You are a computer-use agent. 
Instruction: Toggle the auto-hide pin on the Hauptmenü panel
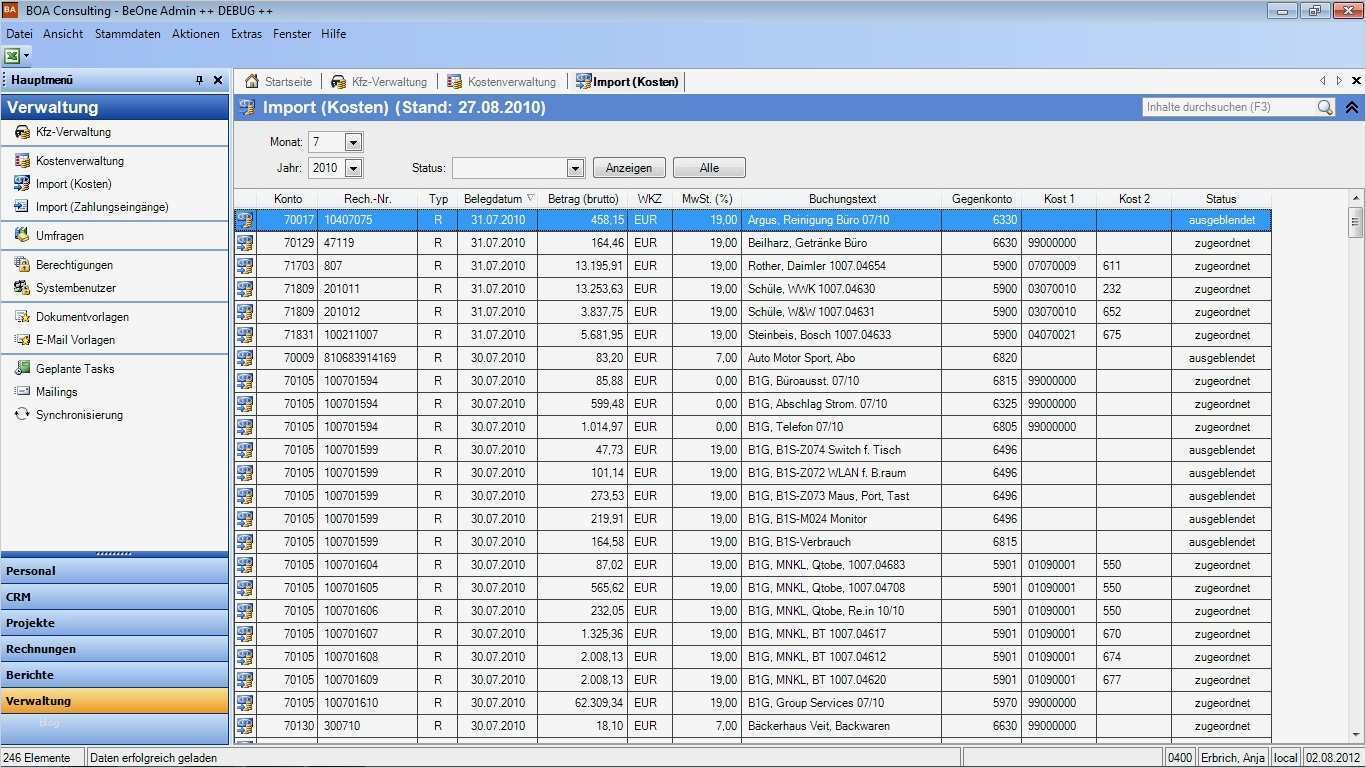click(x=199, y=80)
